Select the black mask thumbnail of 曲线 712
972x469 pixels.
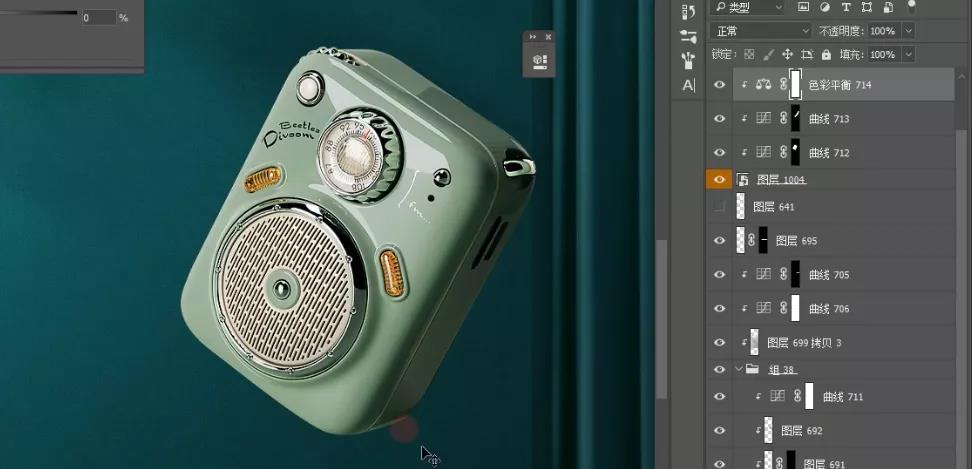795,152
